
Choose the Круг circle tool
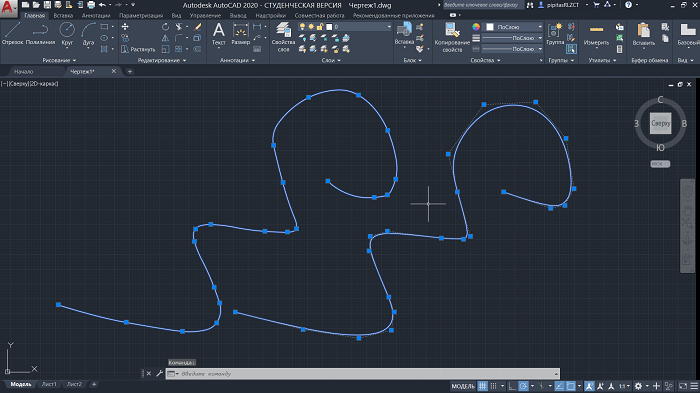click(x=67, y=34)
